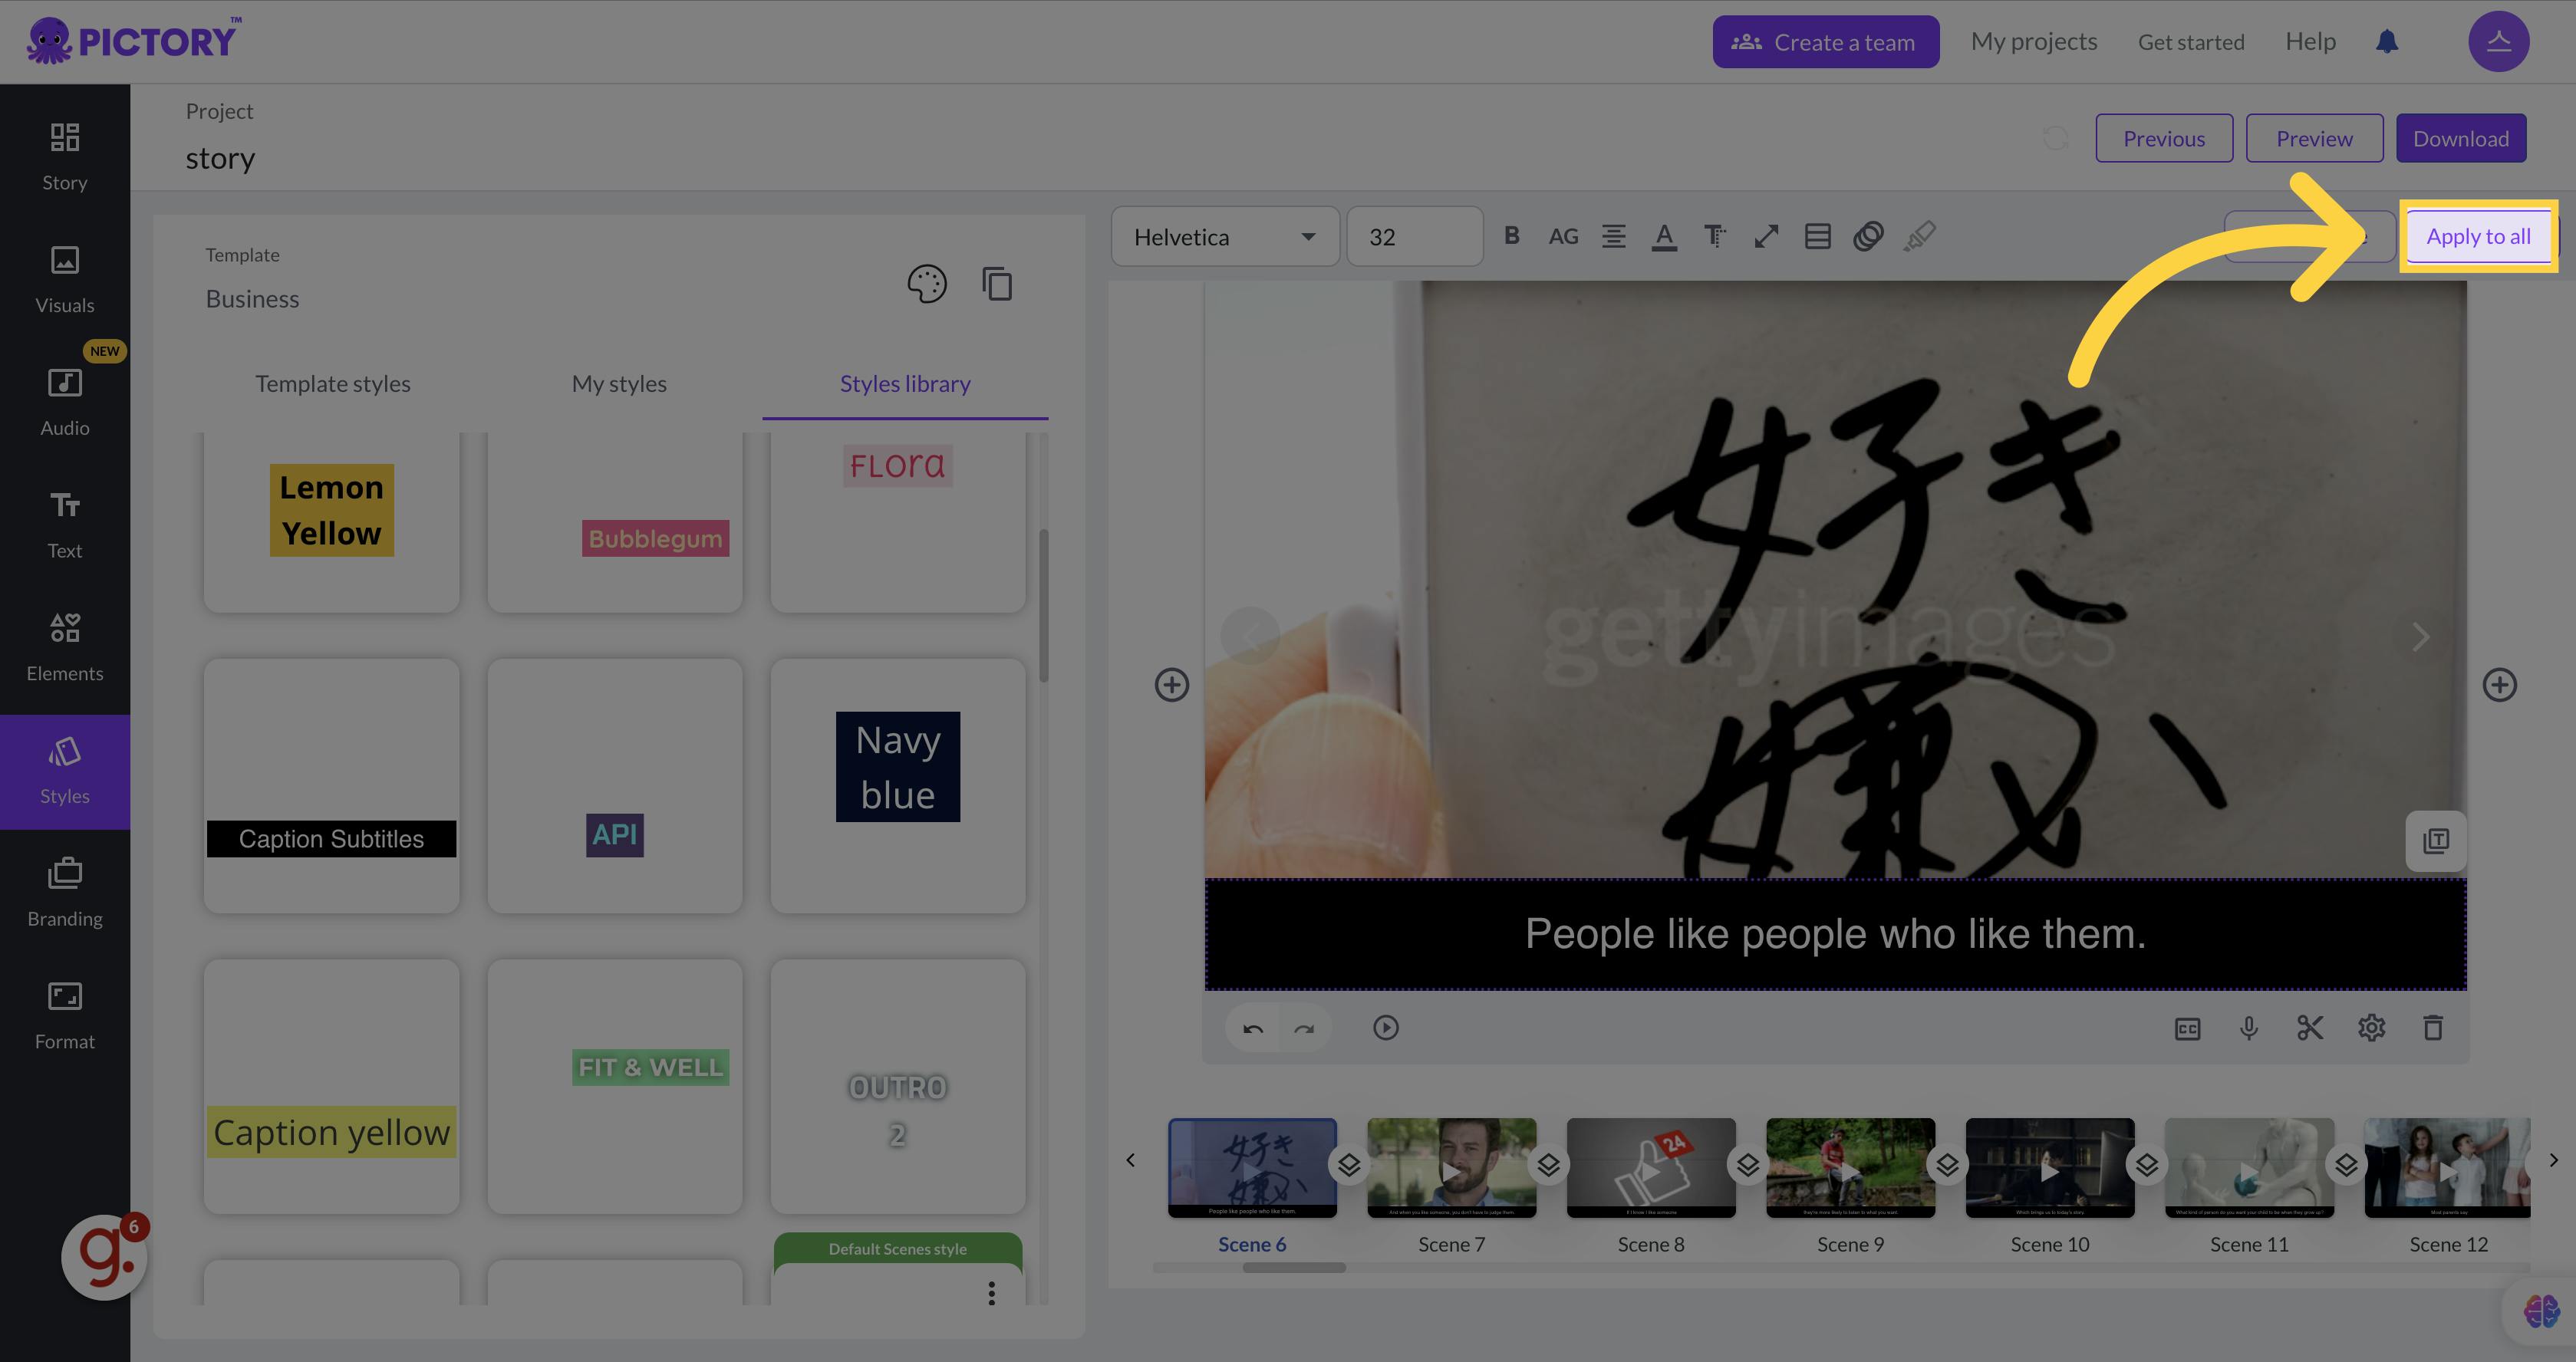Viewport: 2576px width, 1362px height.
Task: Click the Preview button
Action: click(x=2314, y=138)
